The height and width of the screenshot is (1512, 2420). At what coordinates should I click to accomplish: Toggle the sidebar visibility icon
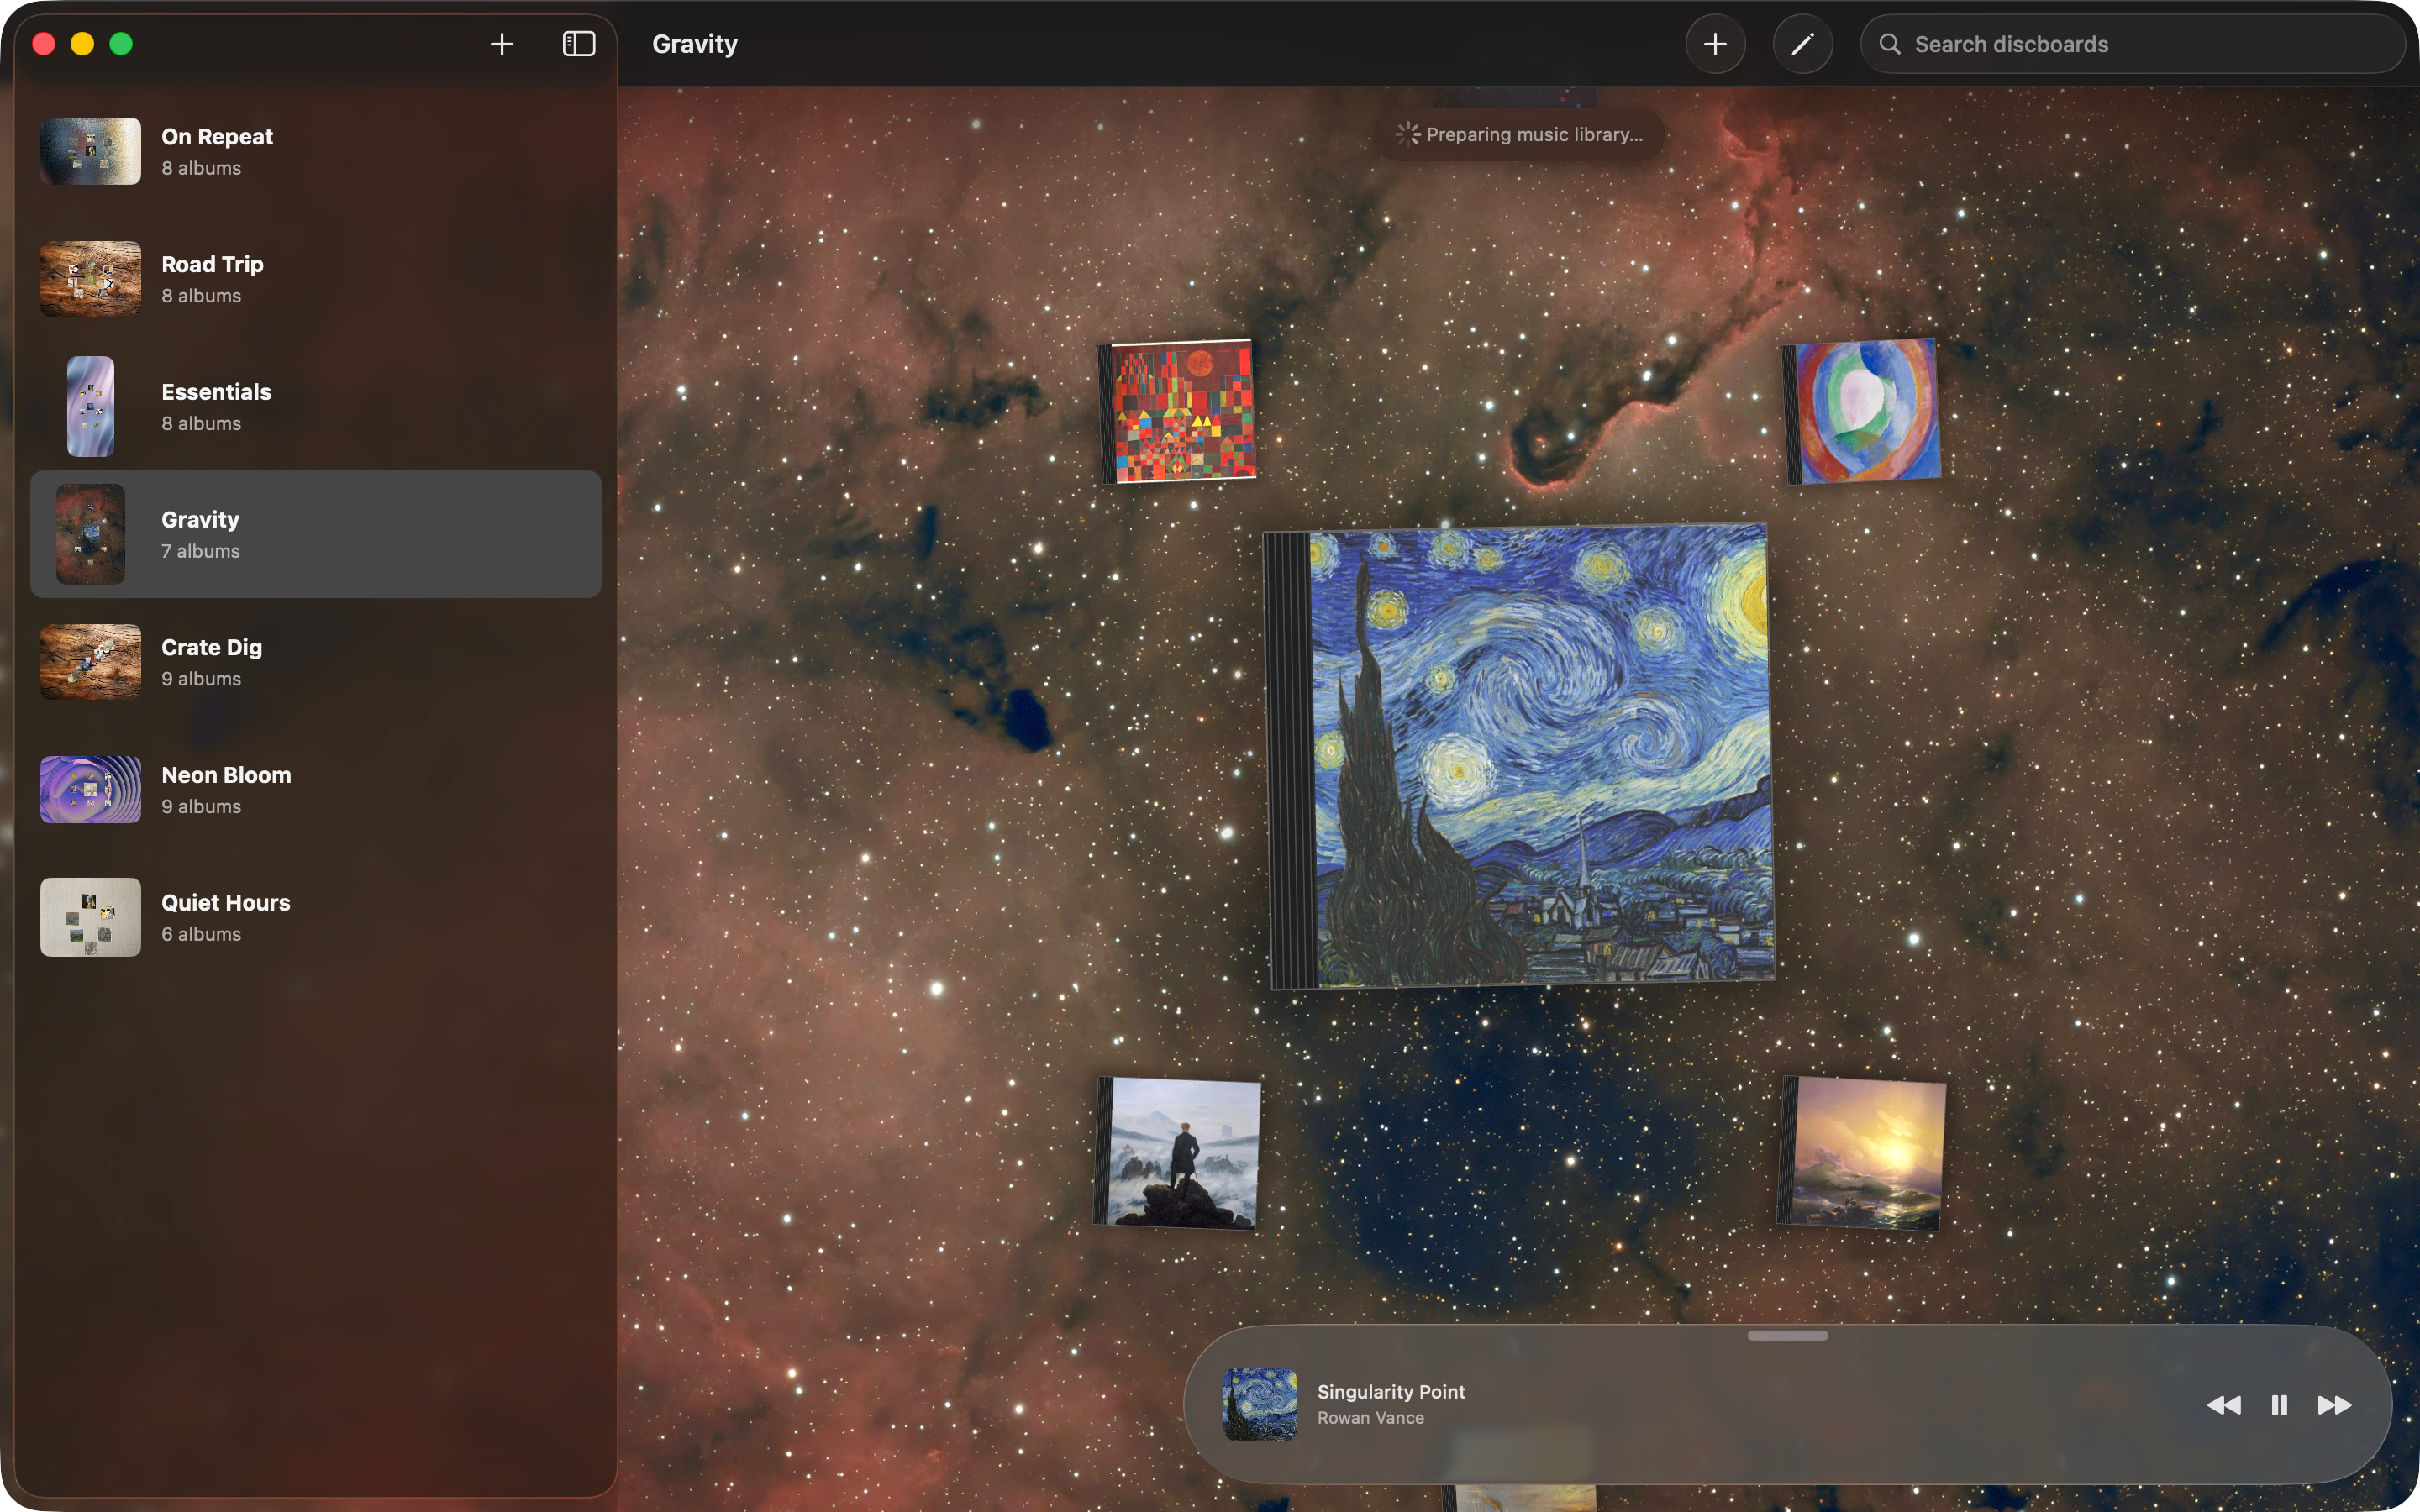tap(579, 44)
